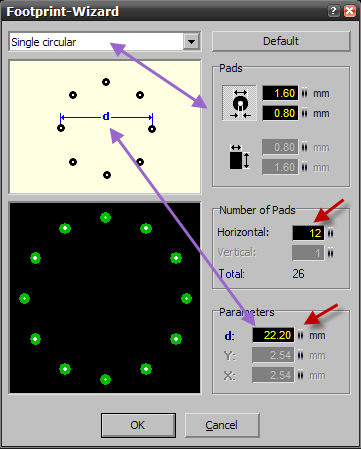
Task: Click the Default button
Action: click(x=281, y=41)
